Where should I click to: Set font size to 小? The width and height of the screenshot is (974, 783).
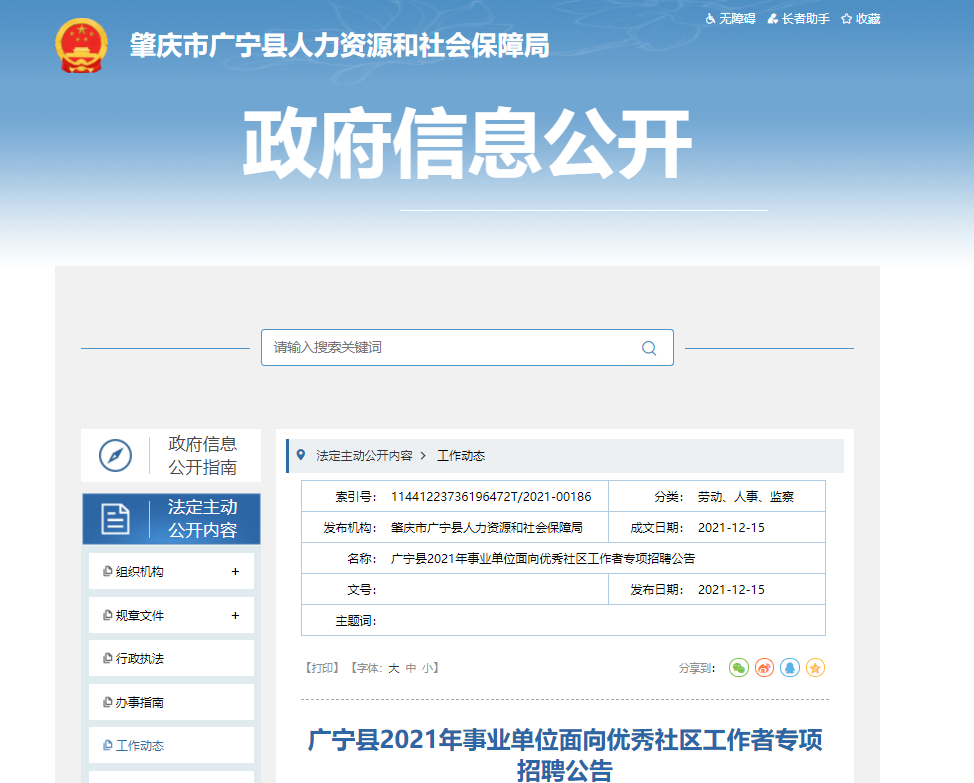click(427, 668)
